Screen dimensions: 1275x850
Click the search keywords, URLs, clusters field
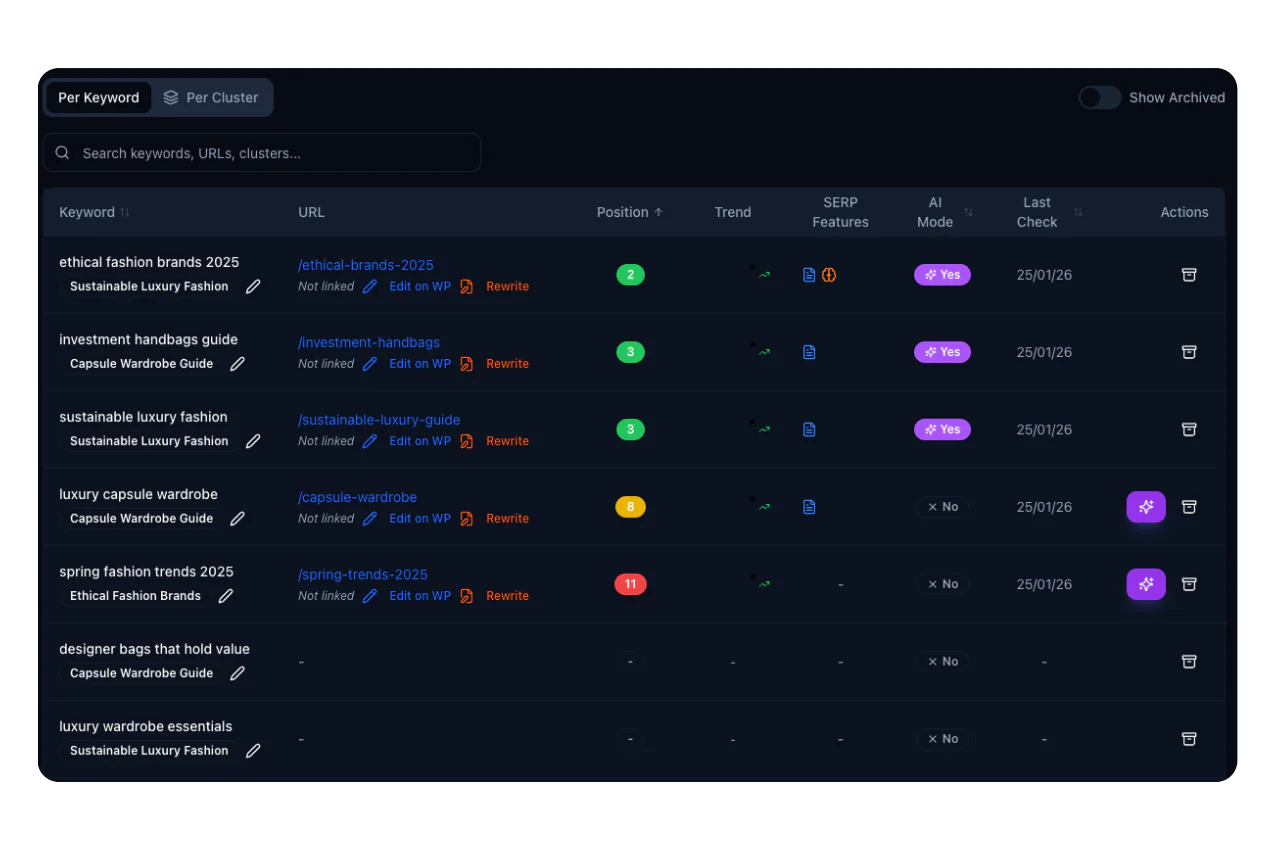pos(262,153)
